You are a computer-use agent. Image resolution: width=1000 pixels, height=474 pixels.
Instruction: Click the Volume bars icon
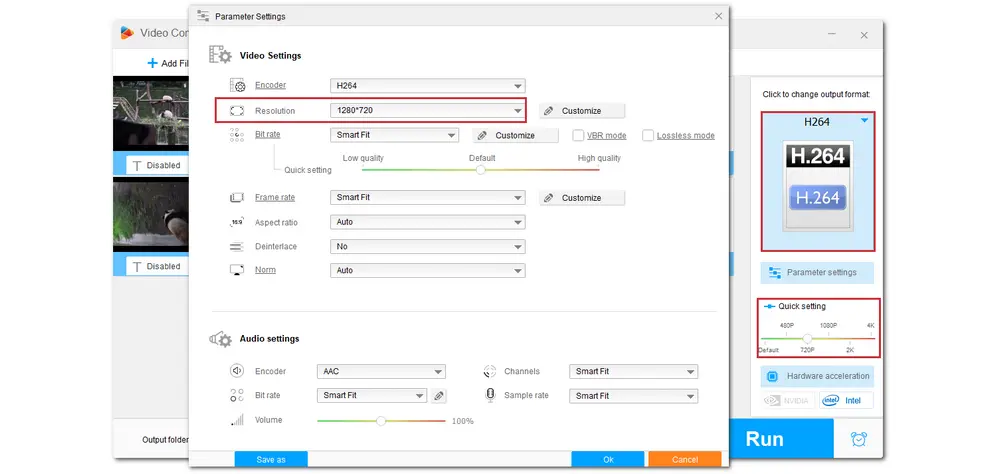(237, 420)
